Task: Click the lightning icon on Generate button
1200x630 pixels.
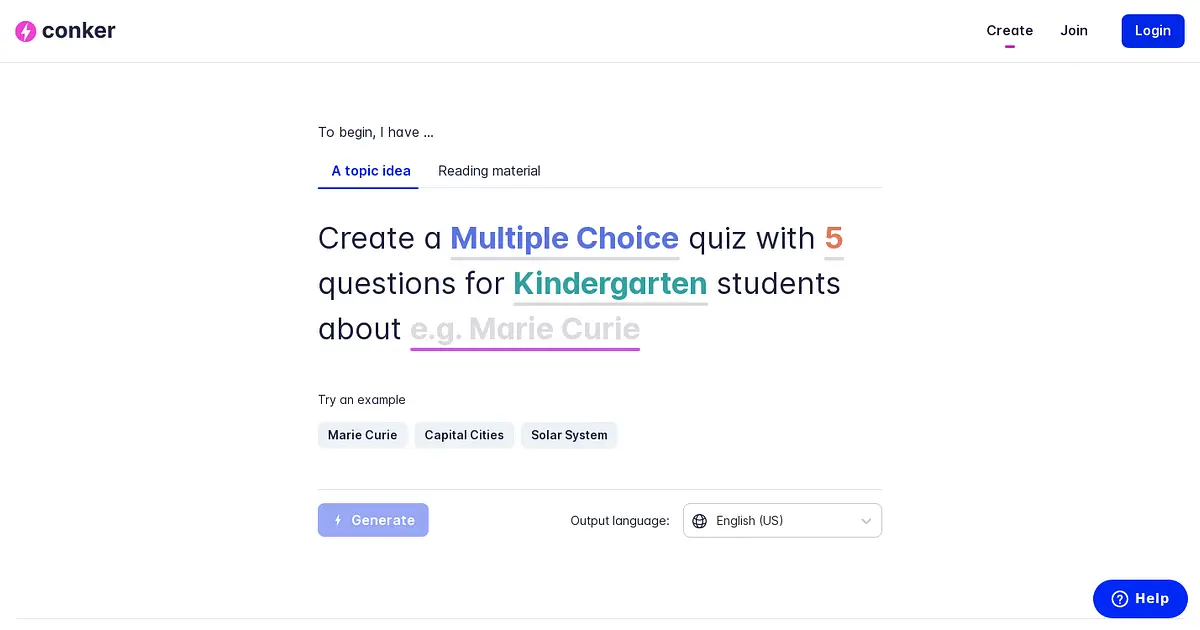Action: 338,520
